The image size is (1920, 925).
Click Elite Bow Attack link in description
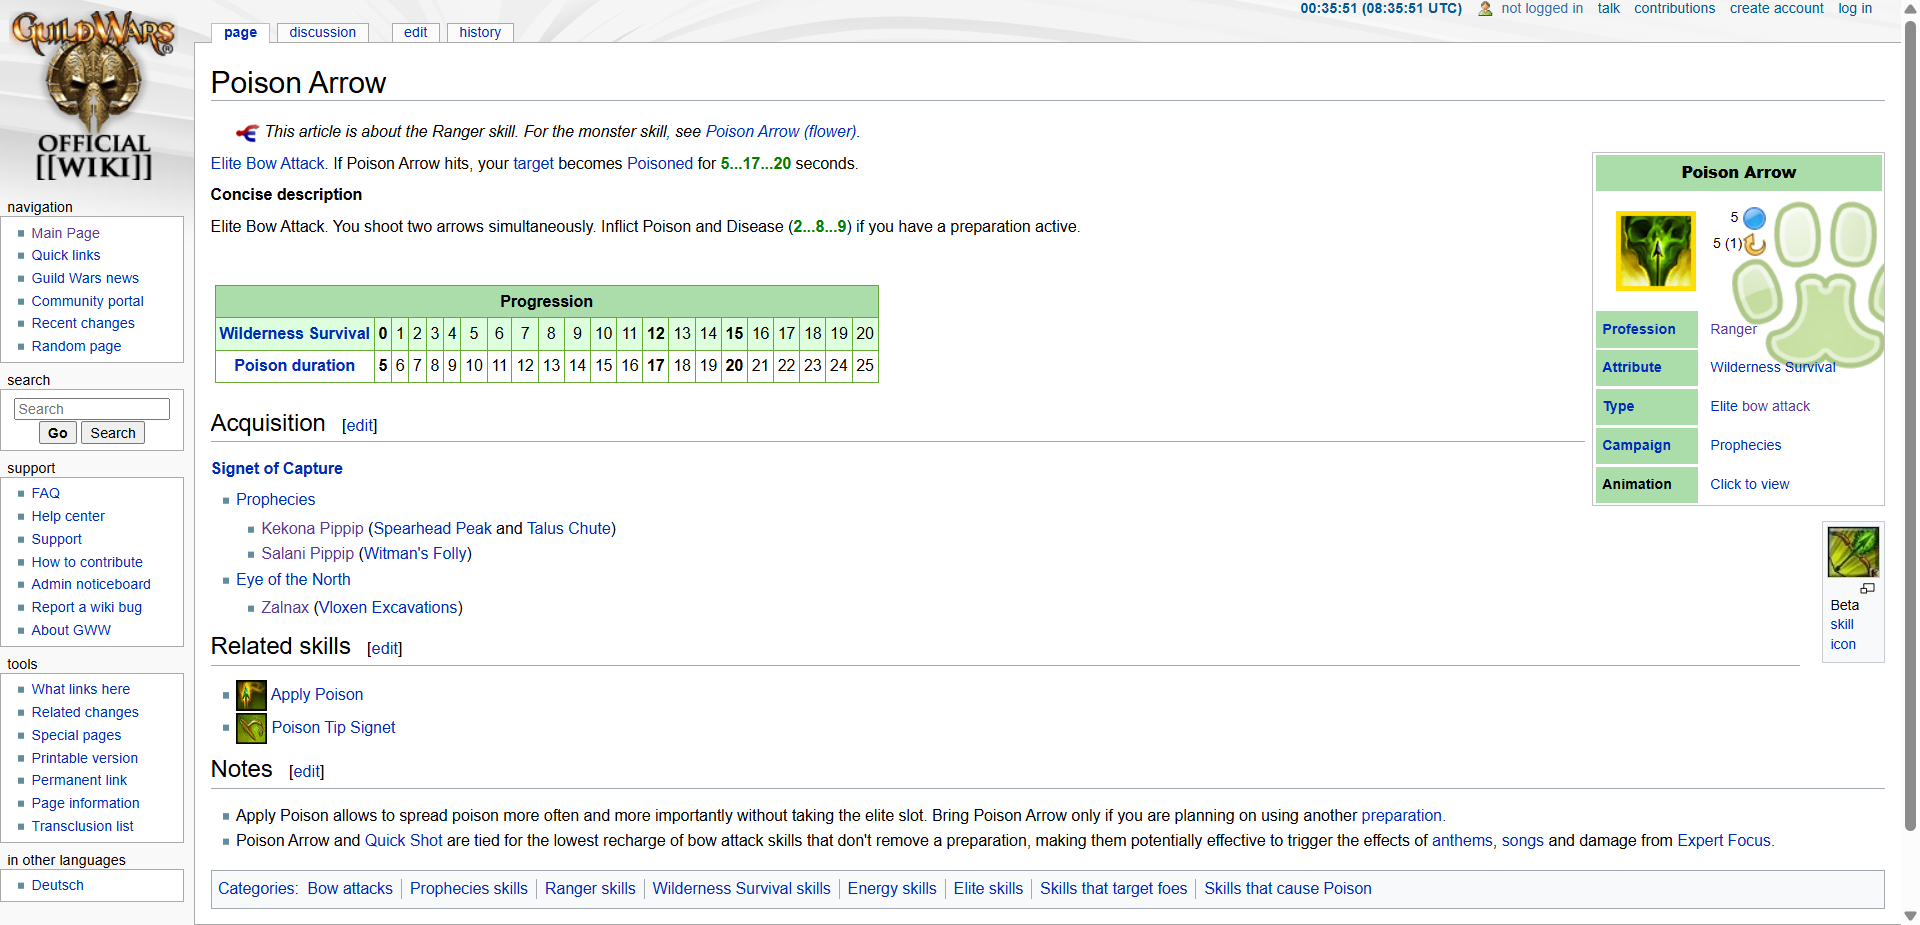pyautogui.click(x=267, y=164)
